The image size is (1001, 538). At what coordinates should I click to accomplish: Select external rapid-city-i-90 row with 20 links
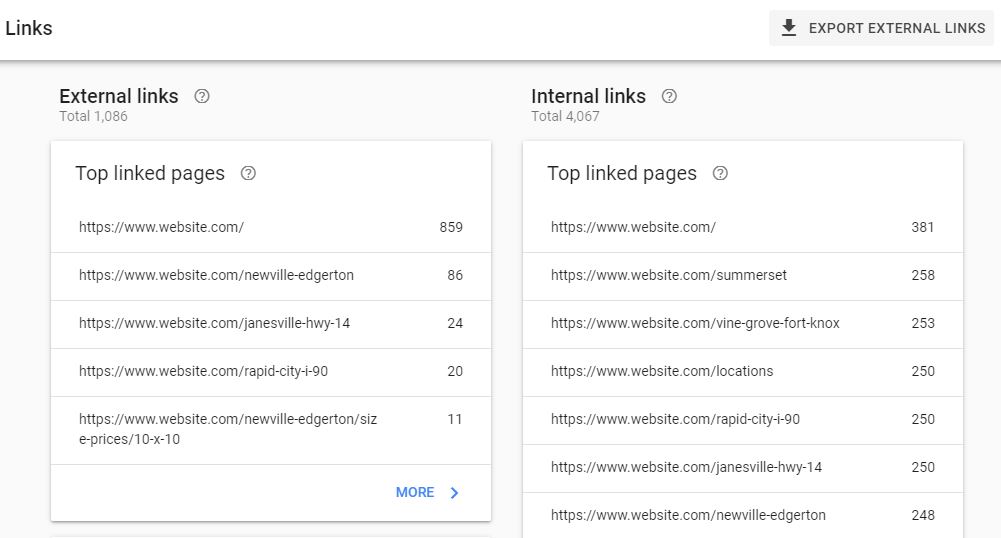click(x=270, y=371)
